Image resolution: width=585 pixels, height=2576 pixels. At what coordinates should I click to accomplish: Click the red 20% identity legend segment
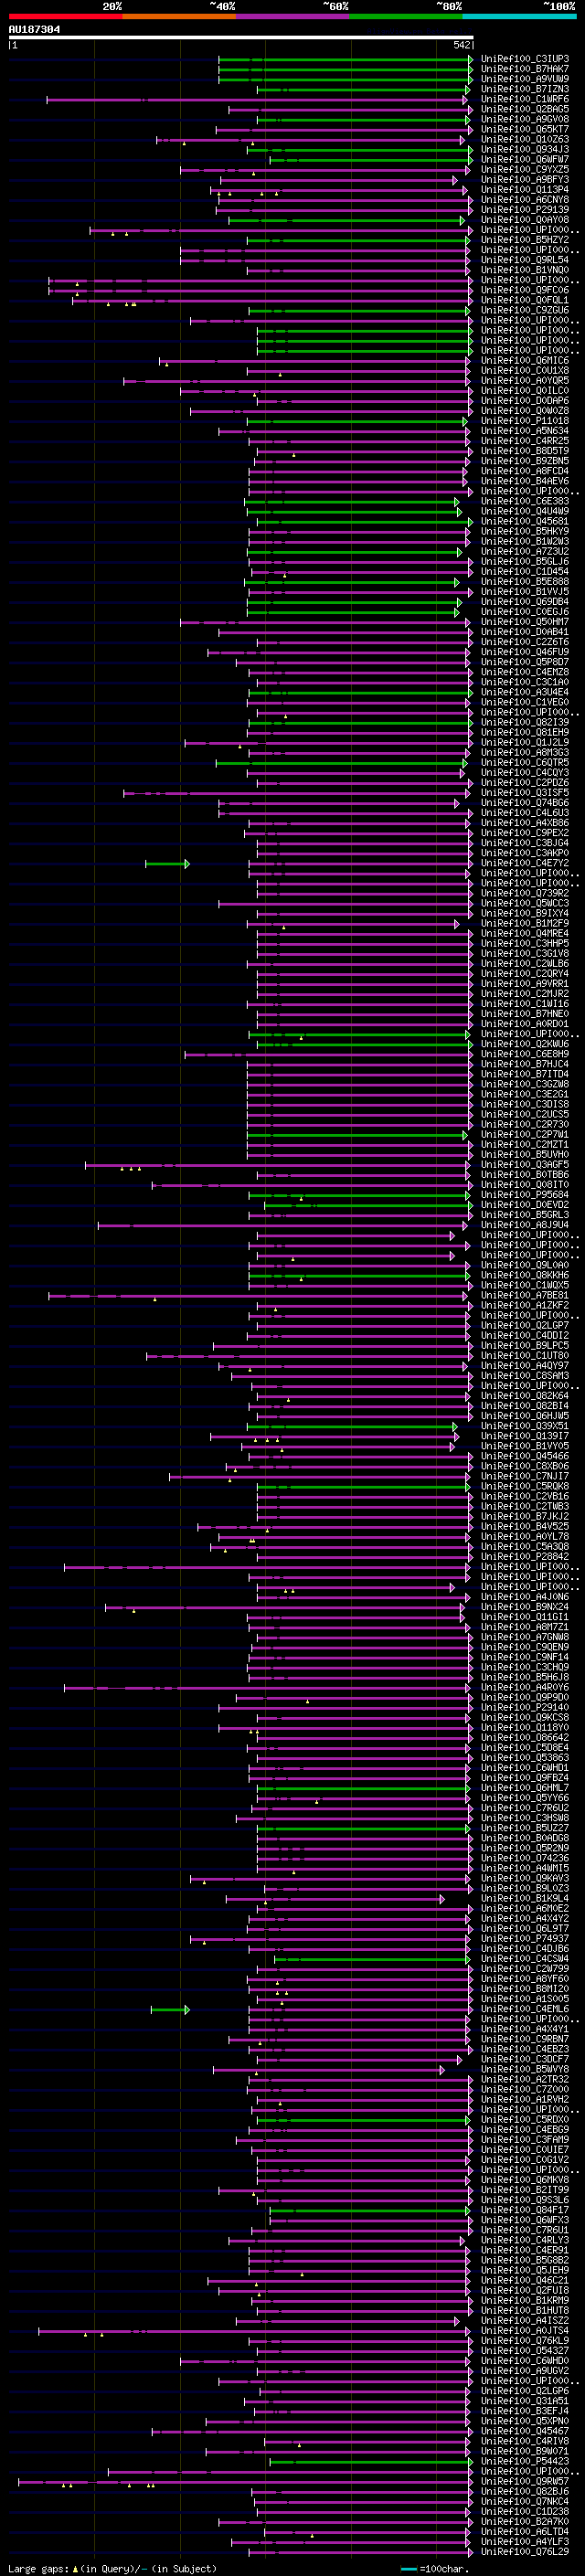tap(65, 16)
